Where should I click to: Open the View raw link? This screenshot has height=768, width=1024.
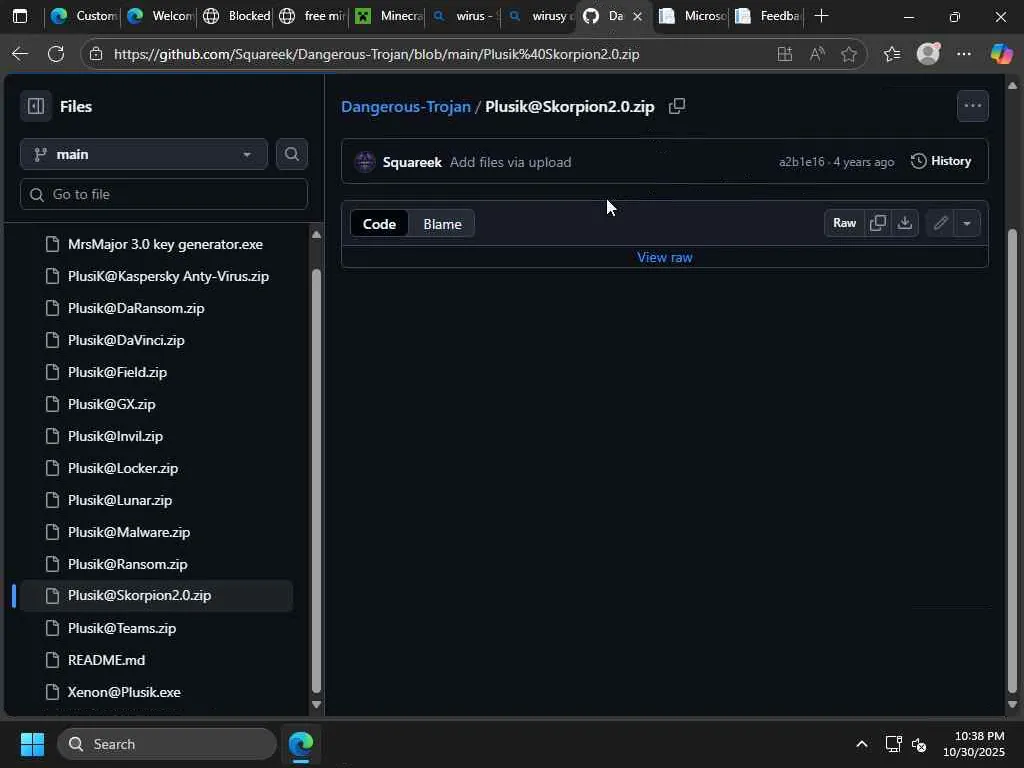tap(664, 257)
